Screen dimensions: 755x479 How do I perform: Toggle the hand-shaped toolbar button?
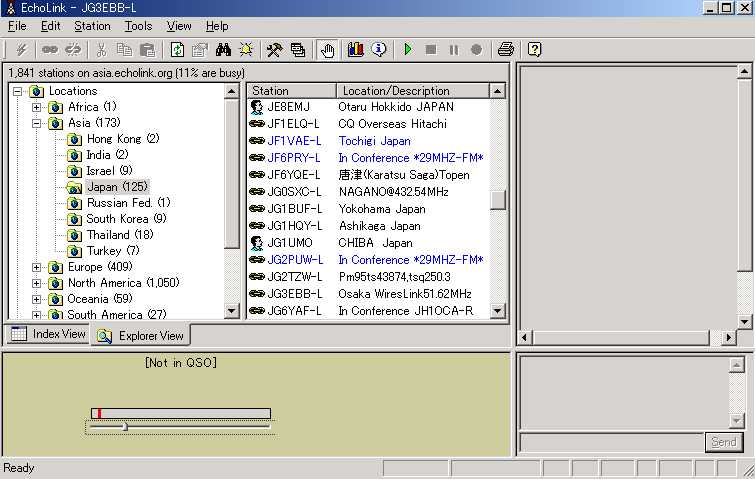[x=327, y=49]
